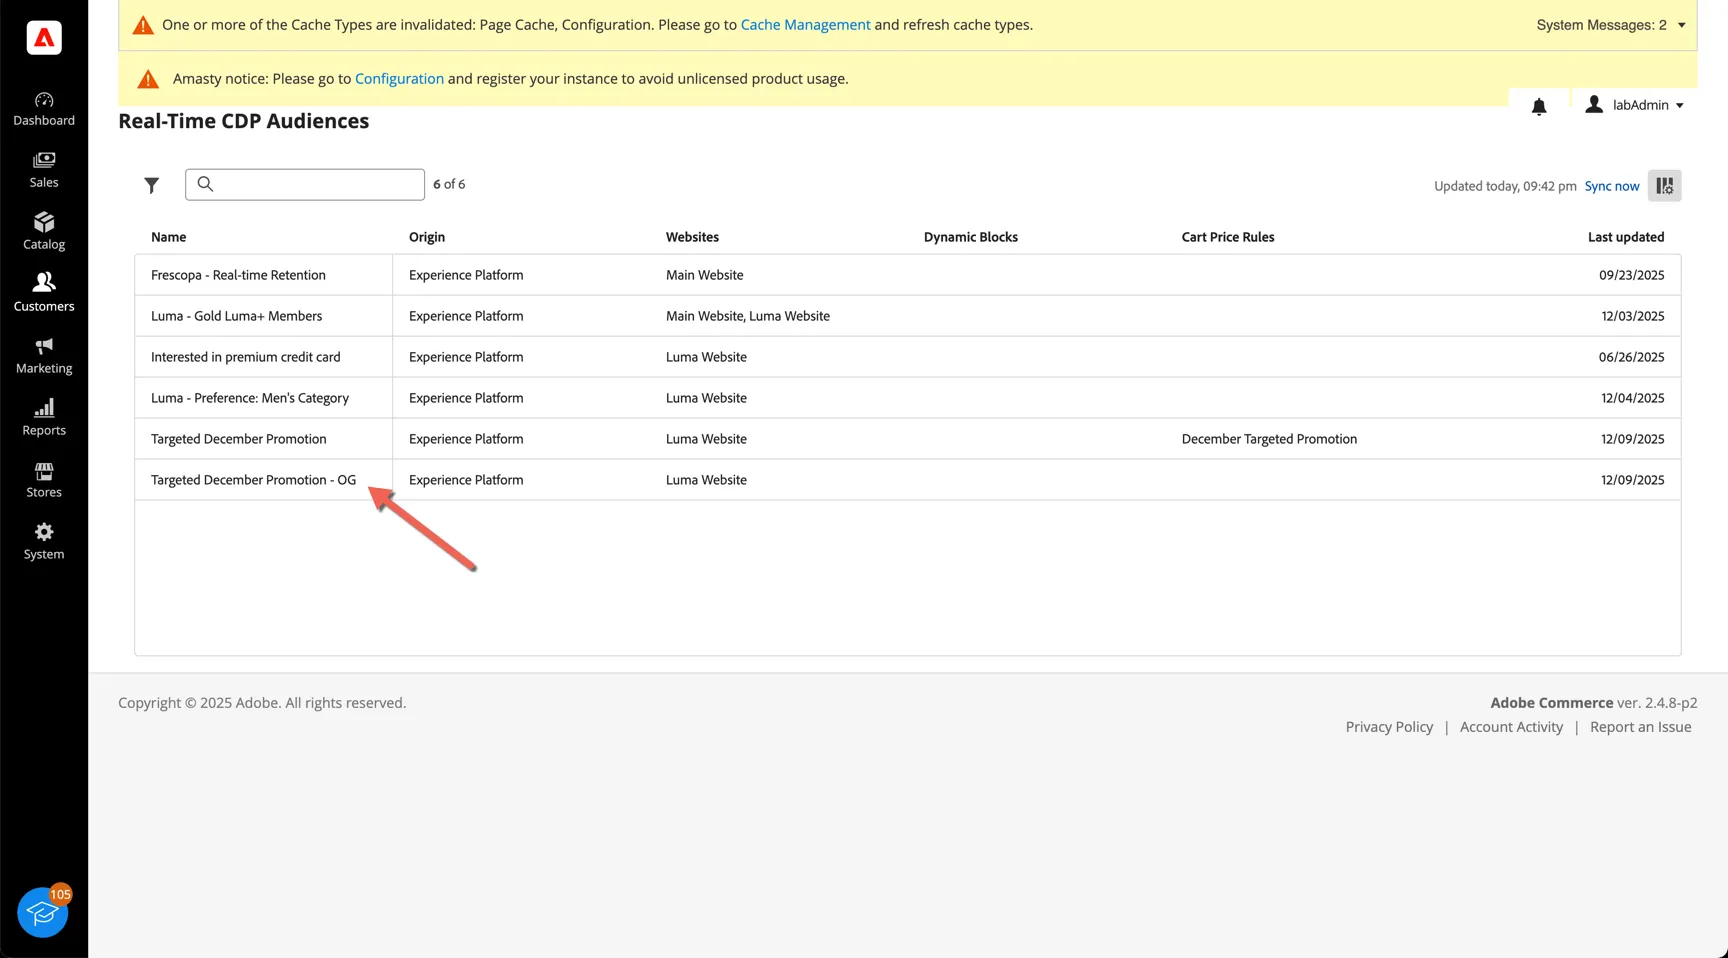Sort by the Cart Price Rules column header

1228,237
